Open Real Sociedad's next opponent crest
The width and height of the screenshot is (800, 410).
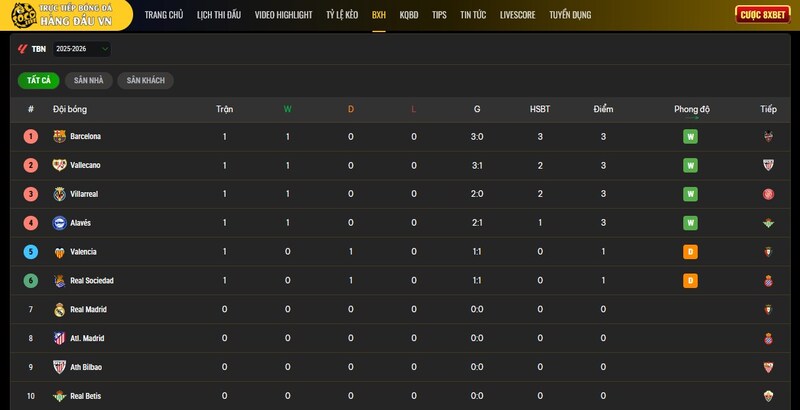[x=768, y=280]
